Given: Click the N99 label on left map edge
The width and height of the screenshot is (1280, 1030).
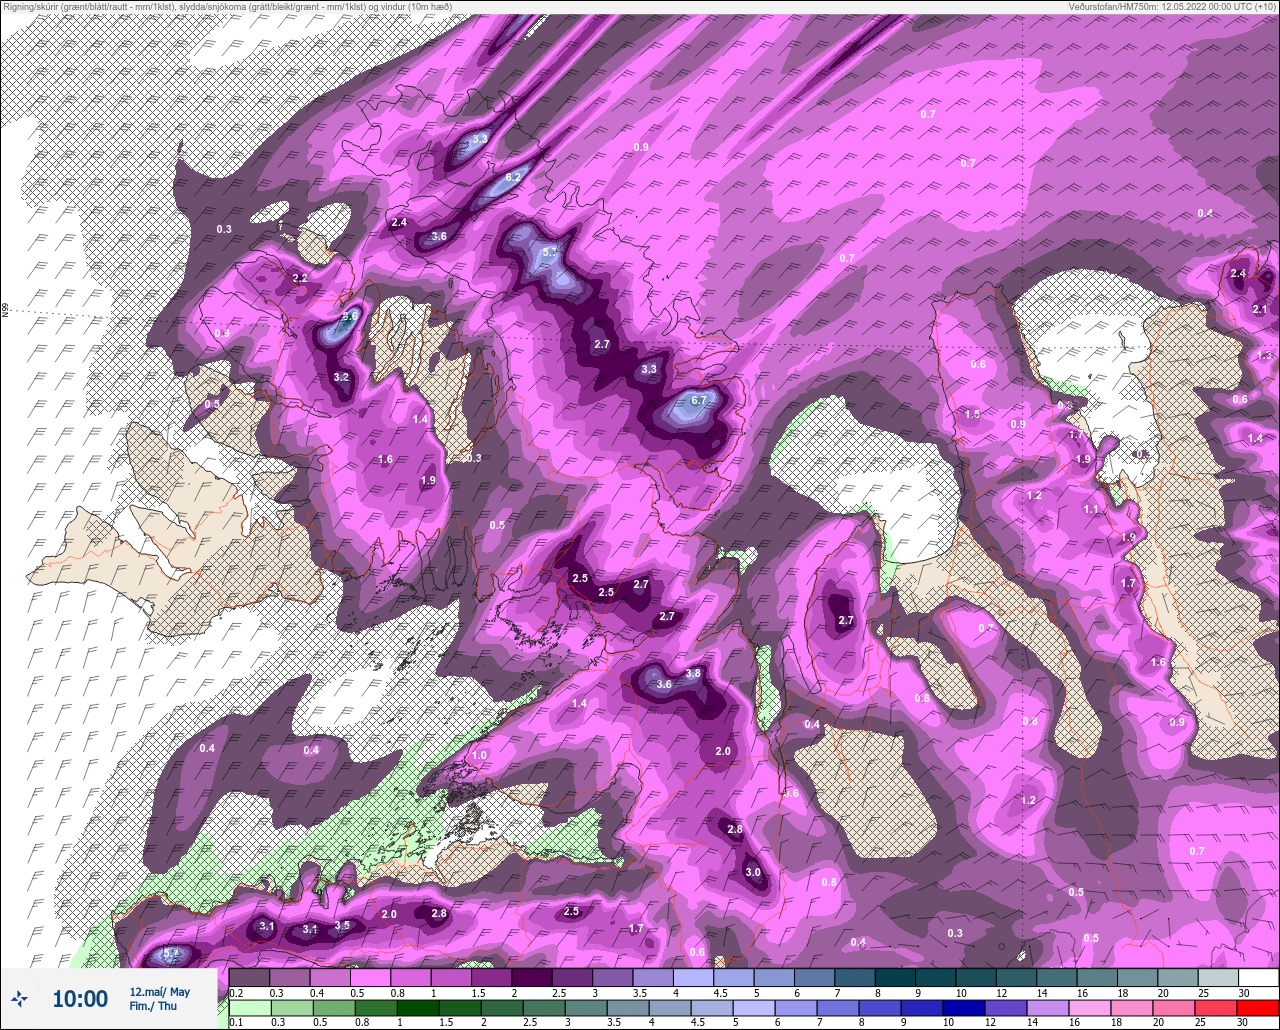Looking at the screenshot, I should coord(5,311).
